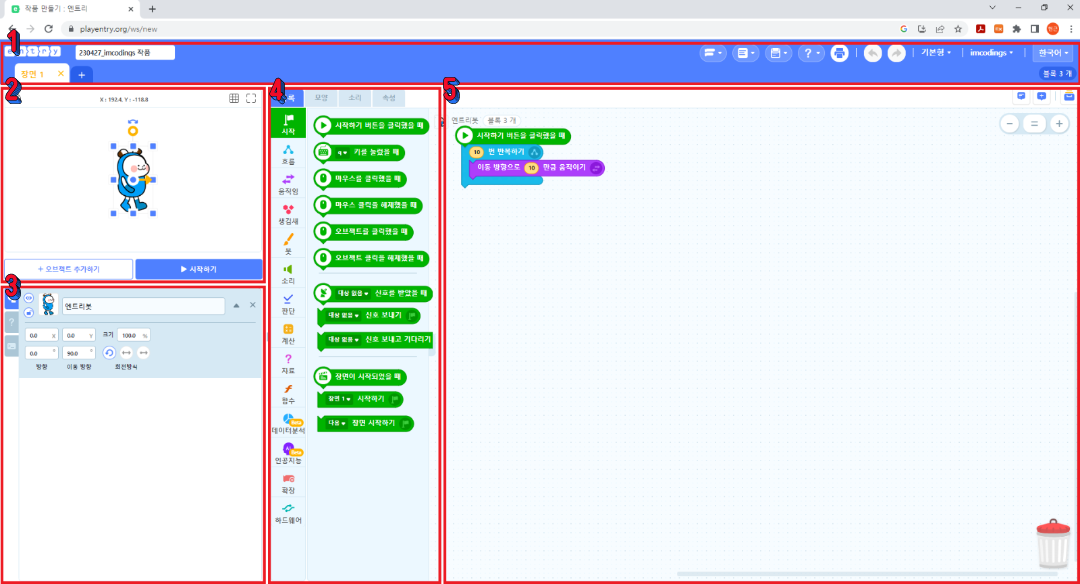This screenshot has height=584, width=1080.
Task: Open the 하드웨어 block category
Action: tap(288, 512)
